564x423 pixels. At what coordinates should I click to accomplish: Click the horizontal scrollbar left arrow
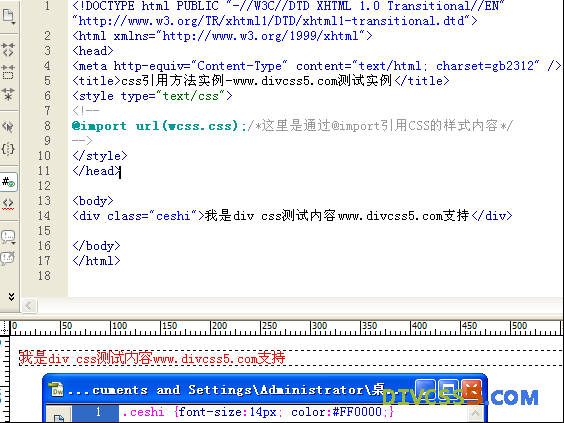(x=29, y=306)
